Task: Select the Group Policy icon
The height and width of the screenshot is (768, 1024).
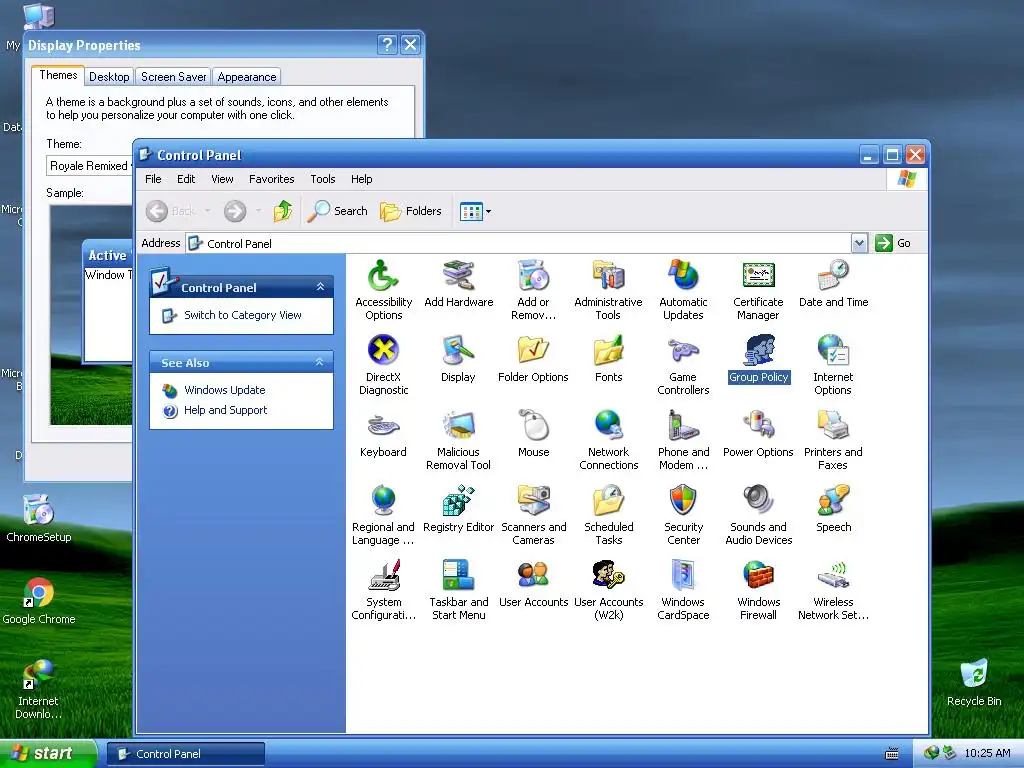Action: pos(758,351)
